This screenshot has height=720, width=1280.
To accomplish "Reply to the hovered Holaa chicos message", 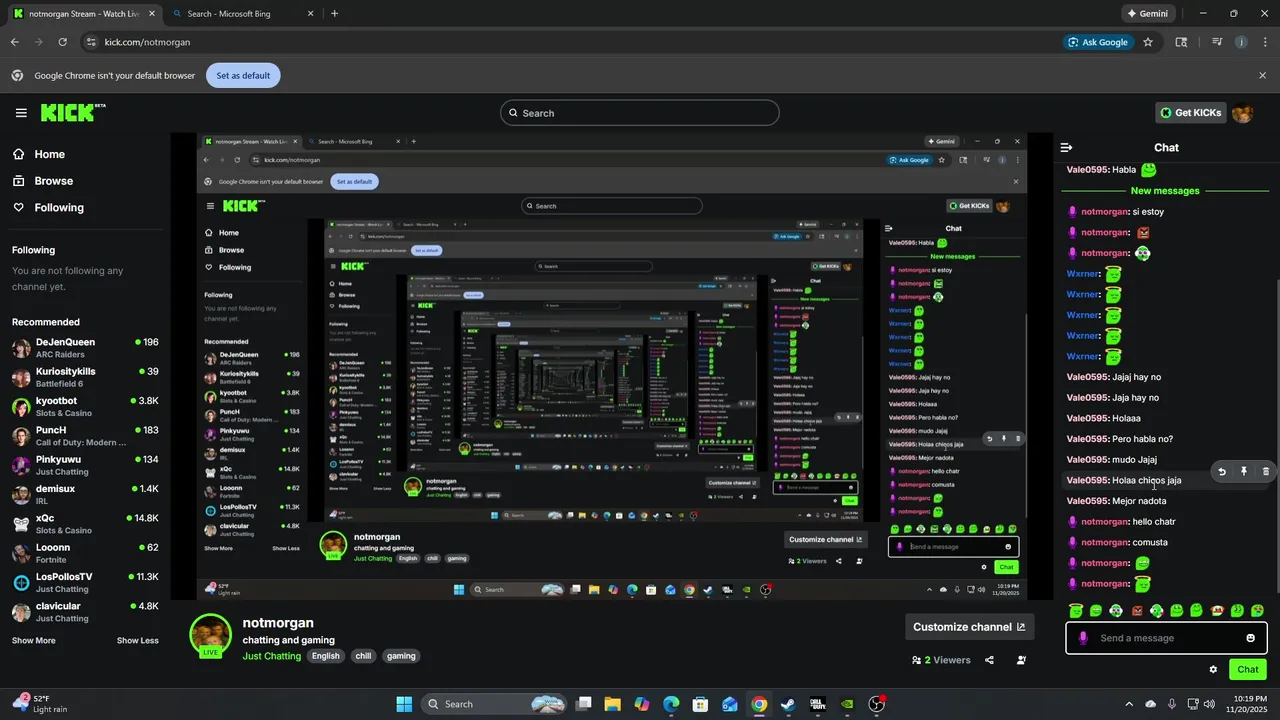I will [x=1221, y=471].
